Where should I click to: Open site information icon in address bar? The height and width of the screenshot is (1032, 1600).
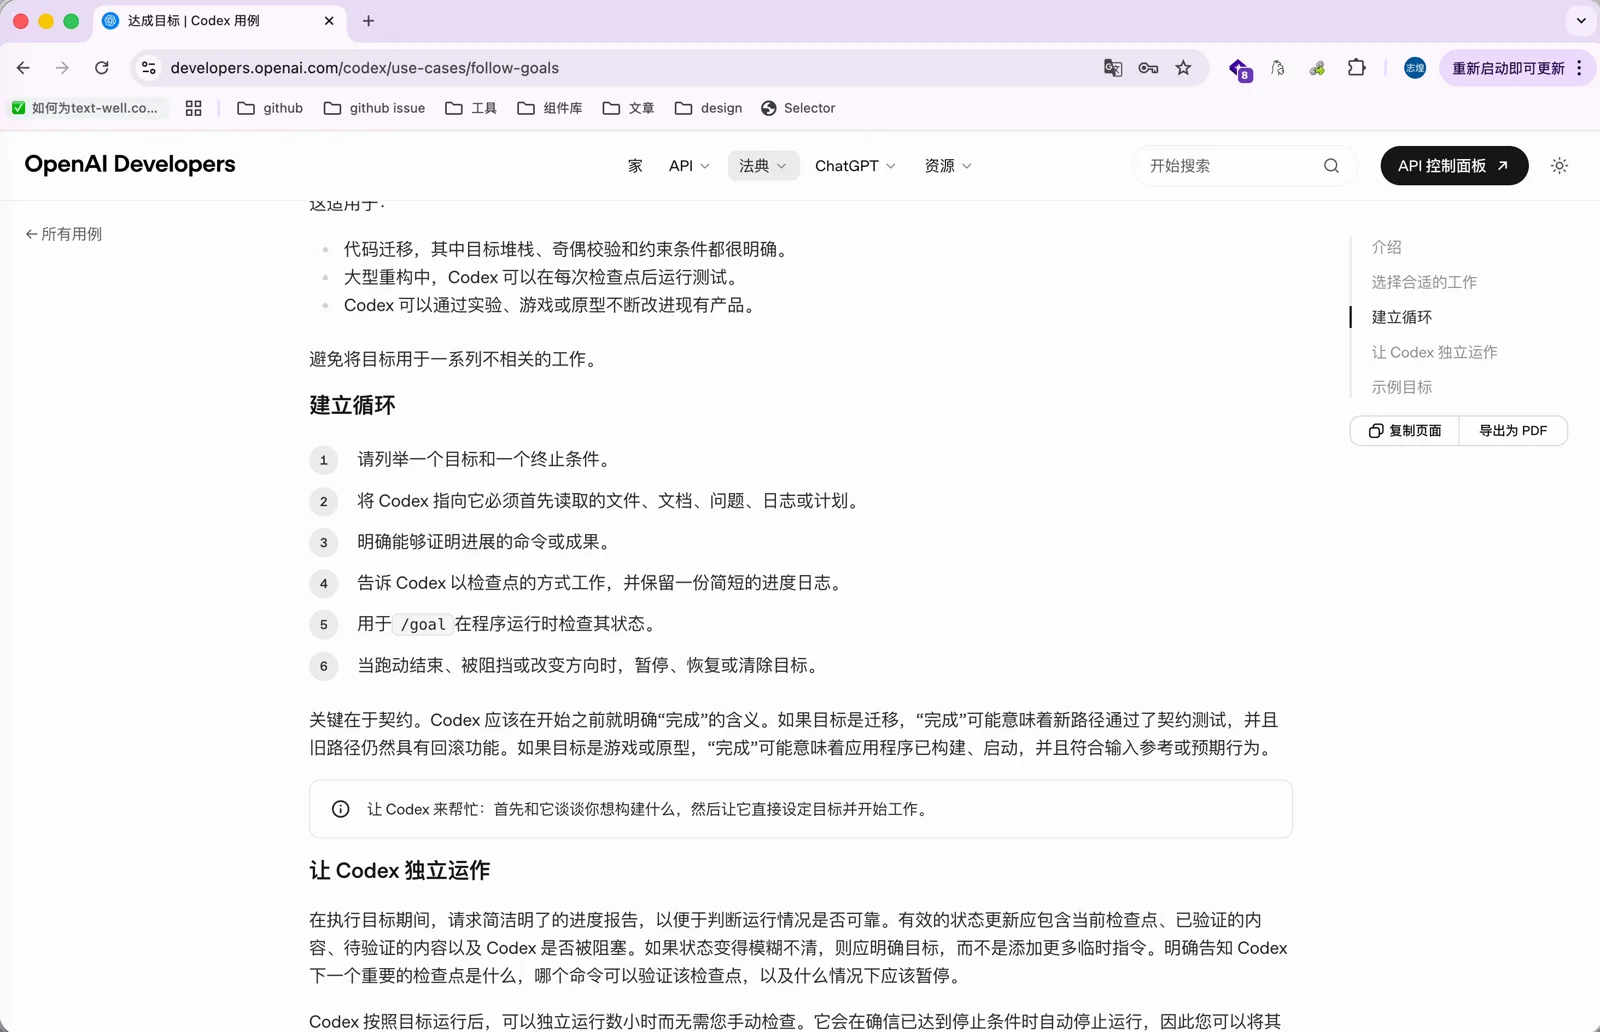pos(148,68)
